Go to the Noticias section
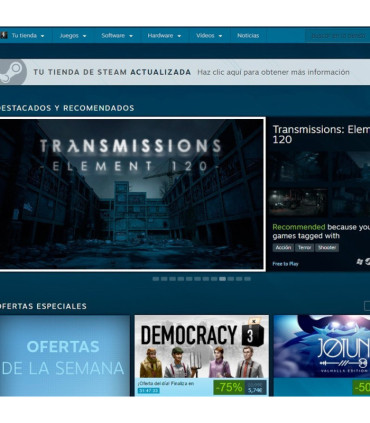The width and height of the screenshot is (370, 423). click(248, 36)
